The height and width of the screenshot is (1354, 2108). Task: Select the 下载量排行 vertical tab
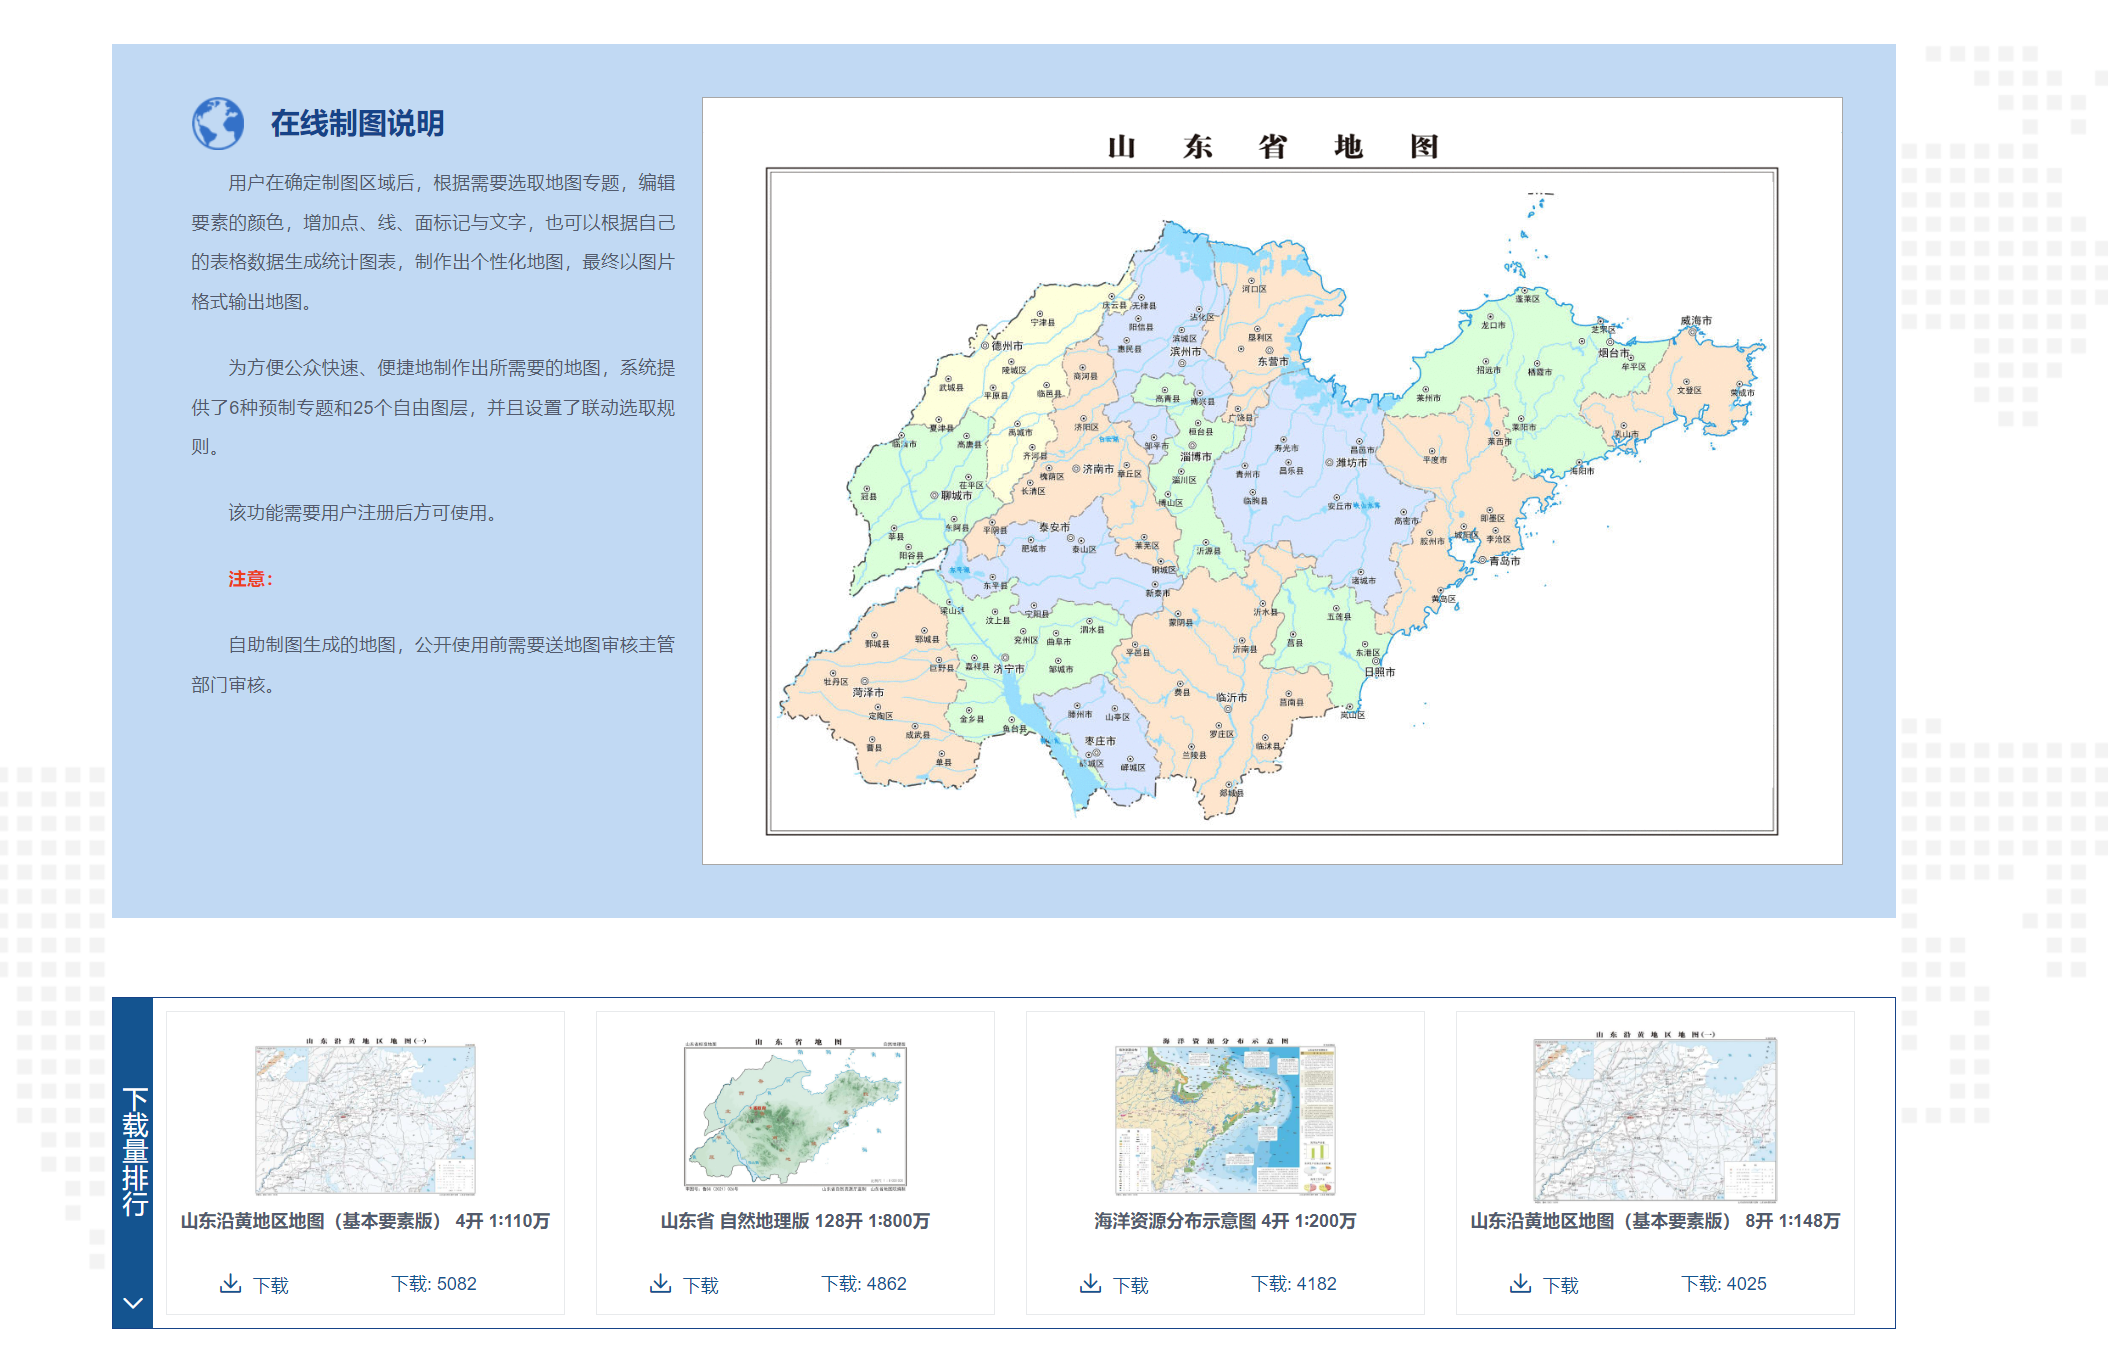pos(133,1150)
